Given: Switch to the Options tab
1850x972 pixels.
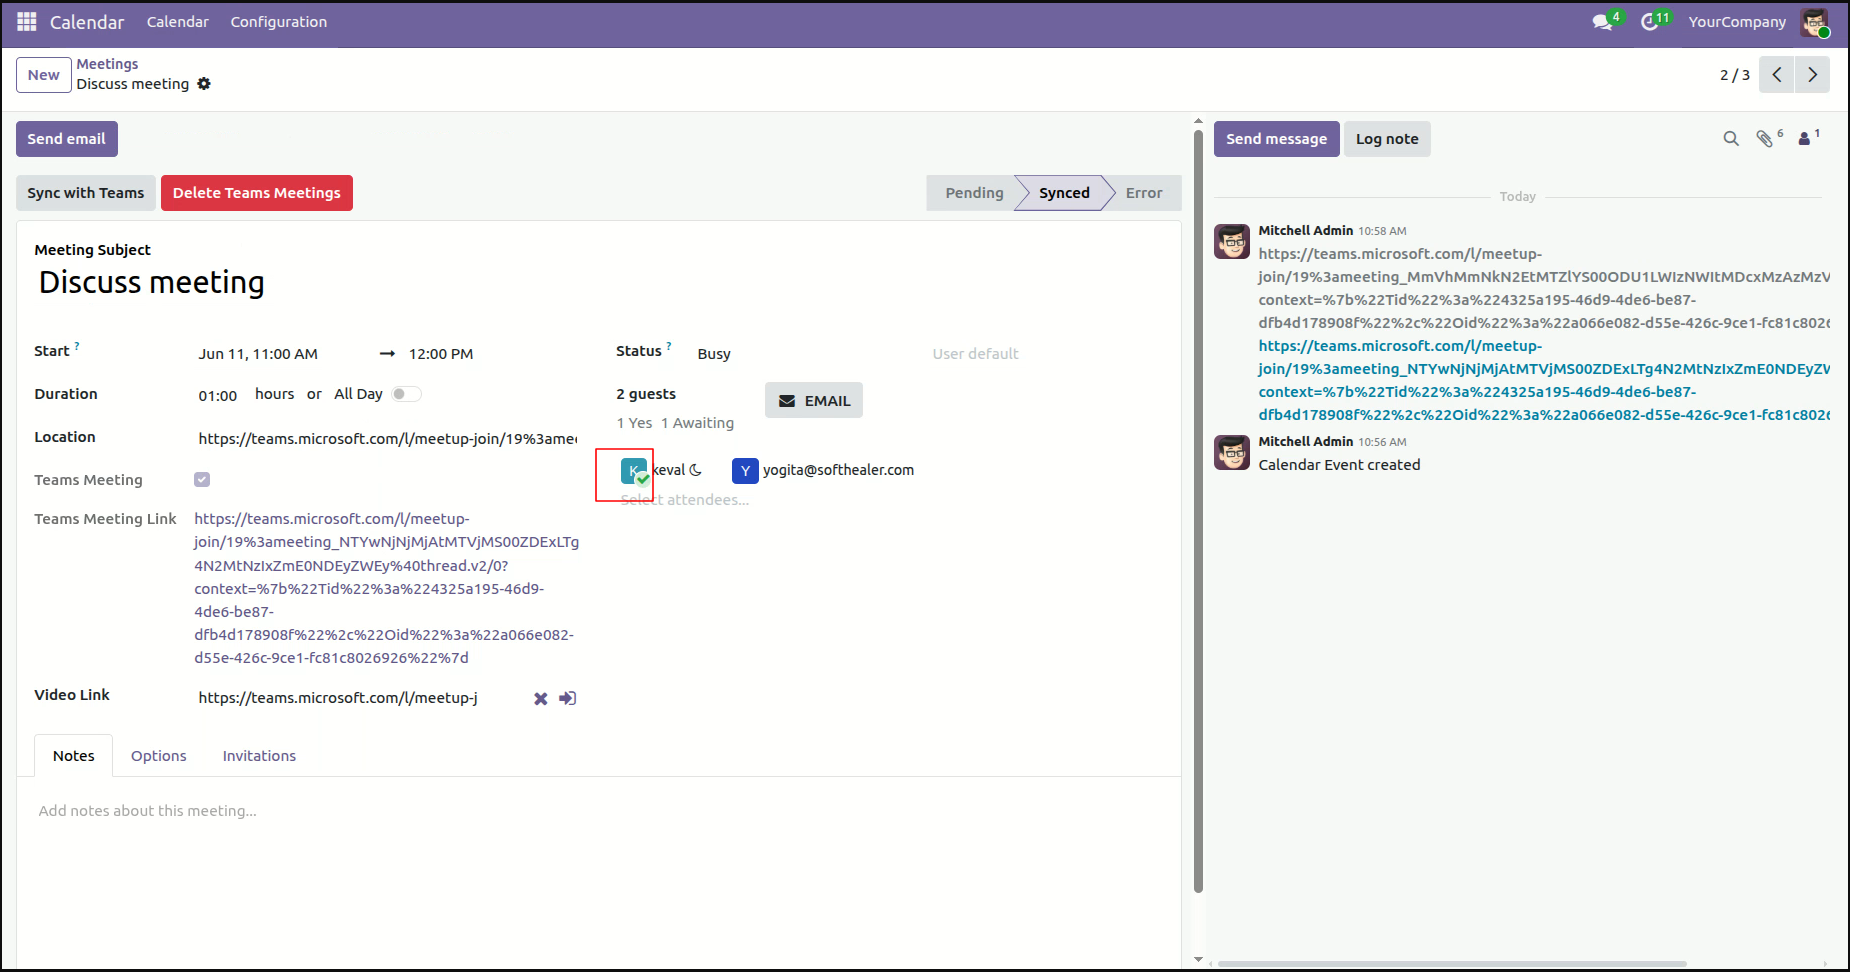Looking at the screenshot, I should coord(159,756).
